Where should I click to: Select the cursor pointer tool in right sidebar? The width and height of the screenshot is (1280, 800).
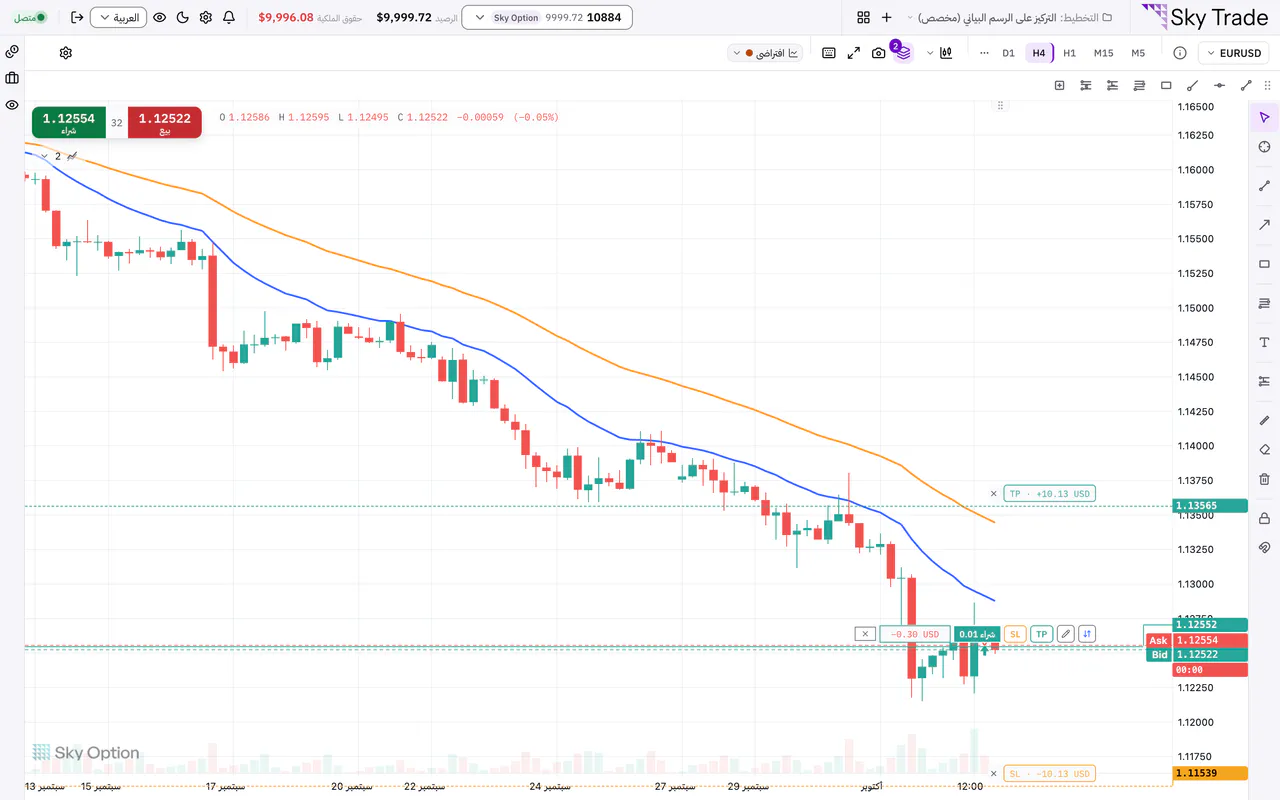(1264, 118)
